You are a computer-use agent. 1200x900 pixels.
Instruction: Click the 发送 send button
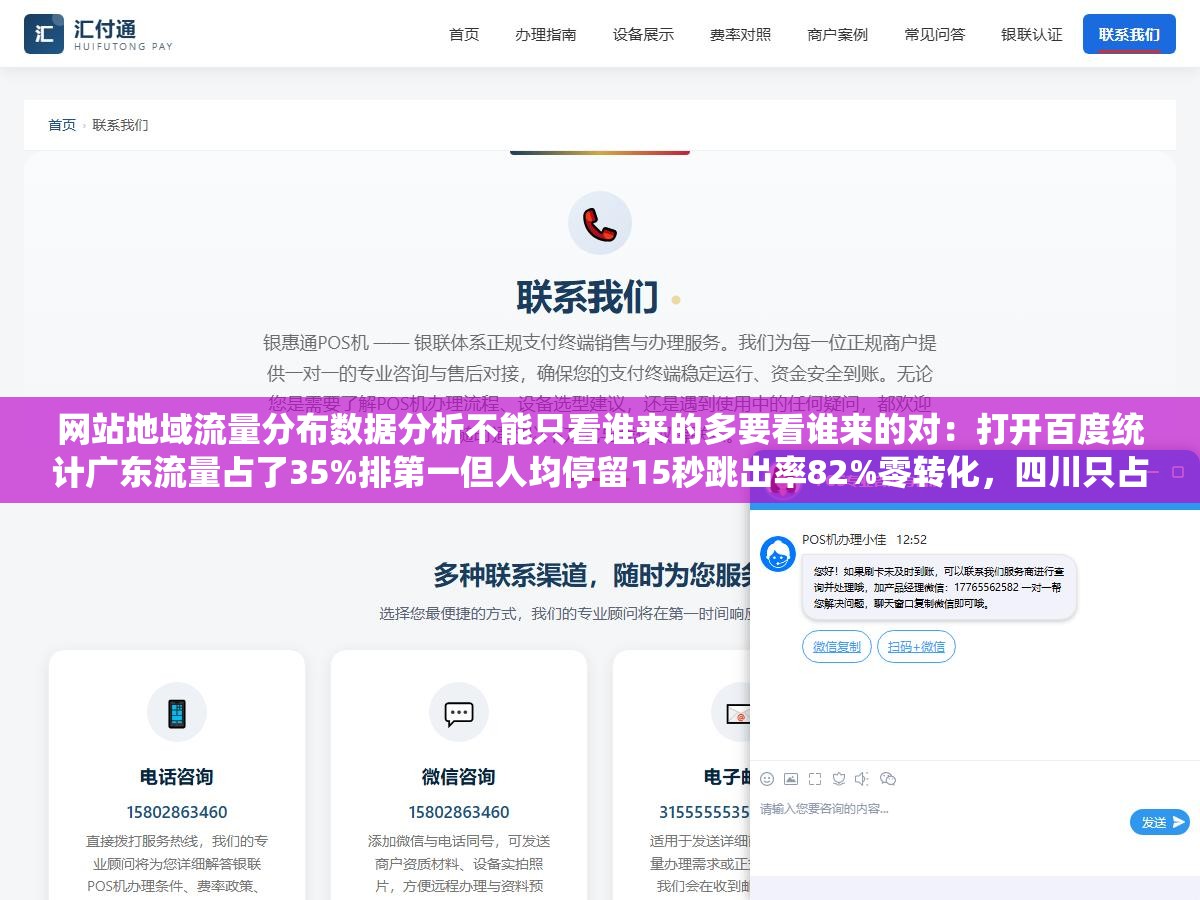pos(1160,822)
